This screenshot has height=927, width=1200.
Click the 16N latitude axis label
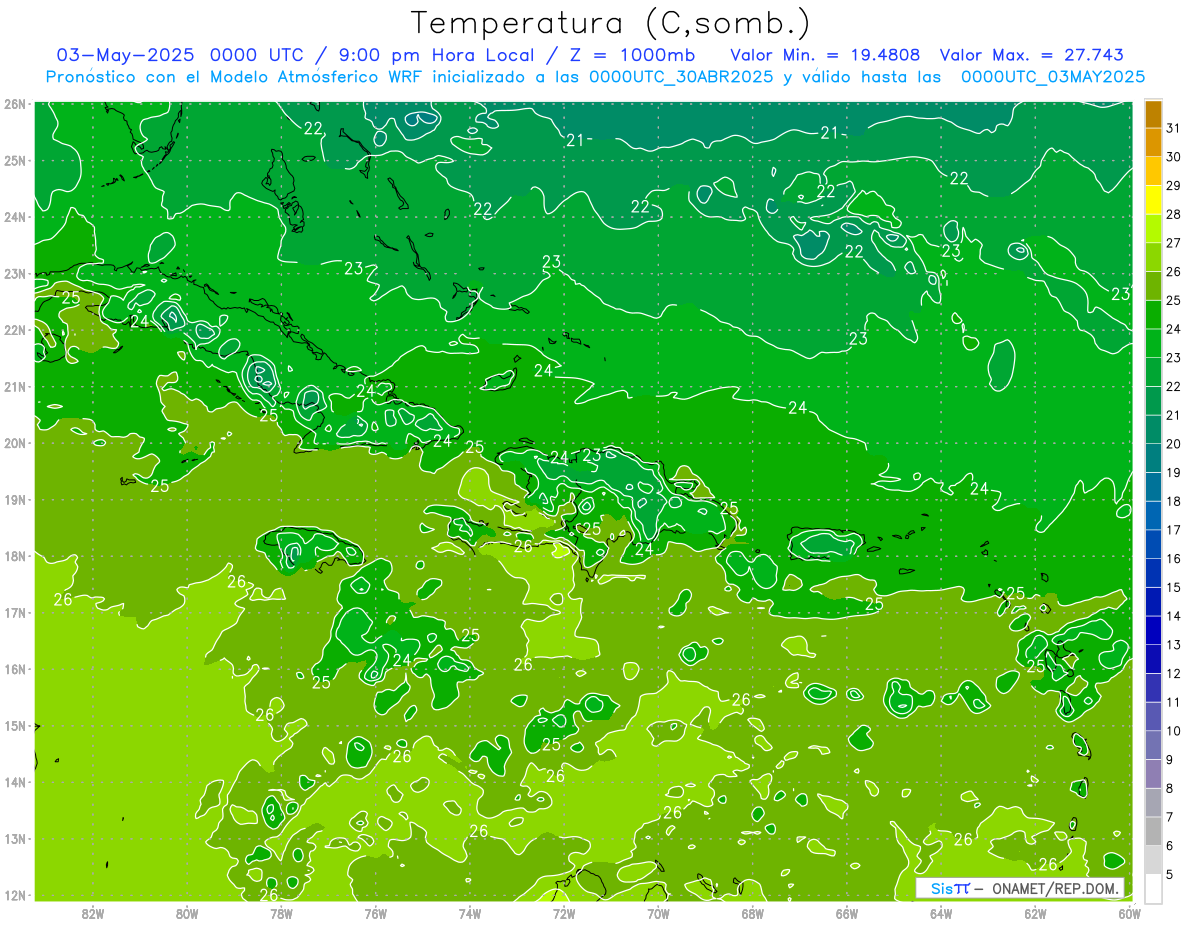pos(15,669)
